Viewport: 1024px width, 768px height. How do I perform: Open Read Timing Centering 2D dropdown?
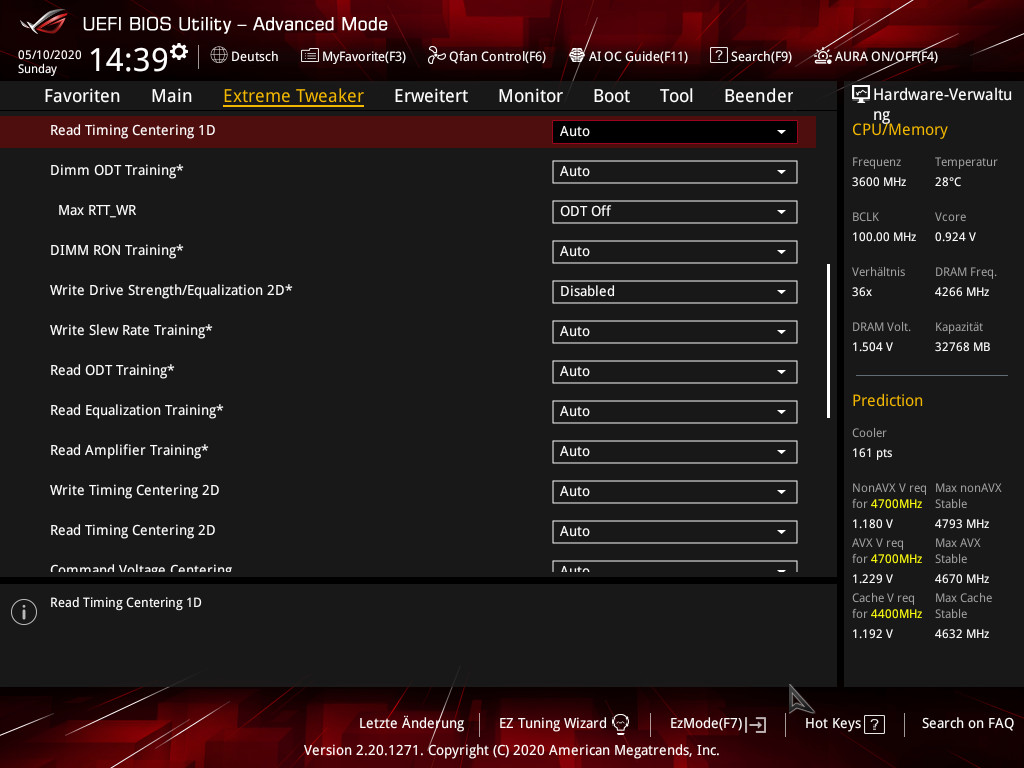click(x=675, y=532)
